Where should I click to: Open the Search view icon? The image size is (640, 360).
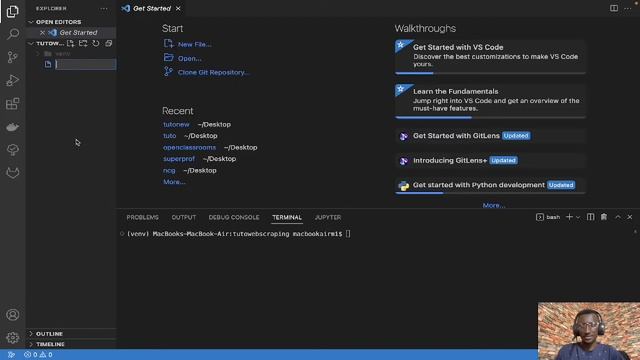tap(13, 34)
